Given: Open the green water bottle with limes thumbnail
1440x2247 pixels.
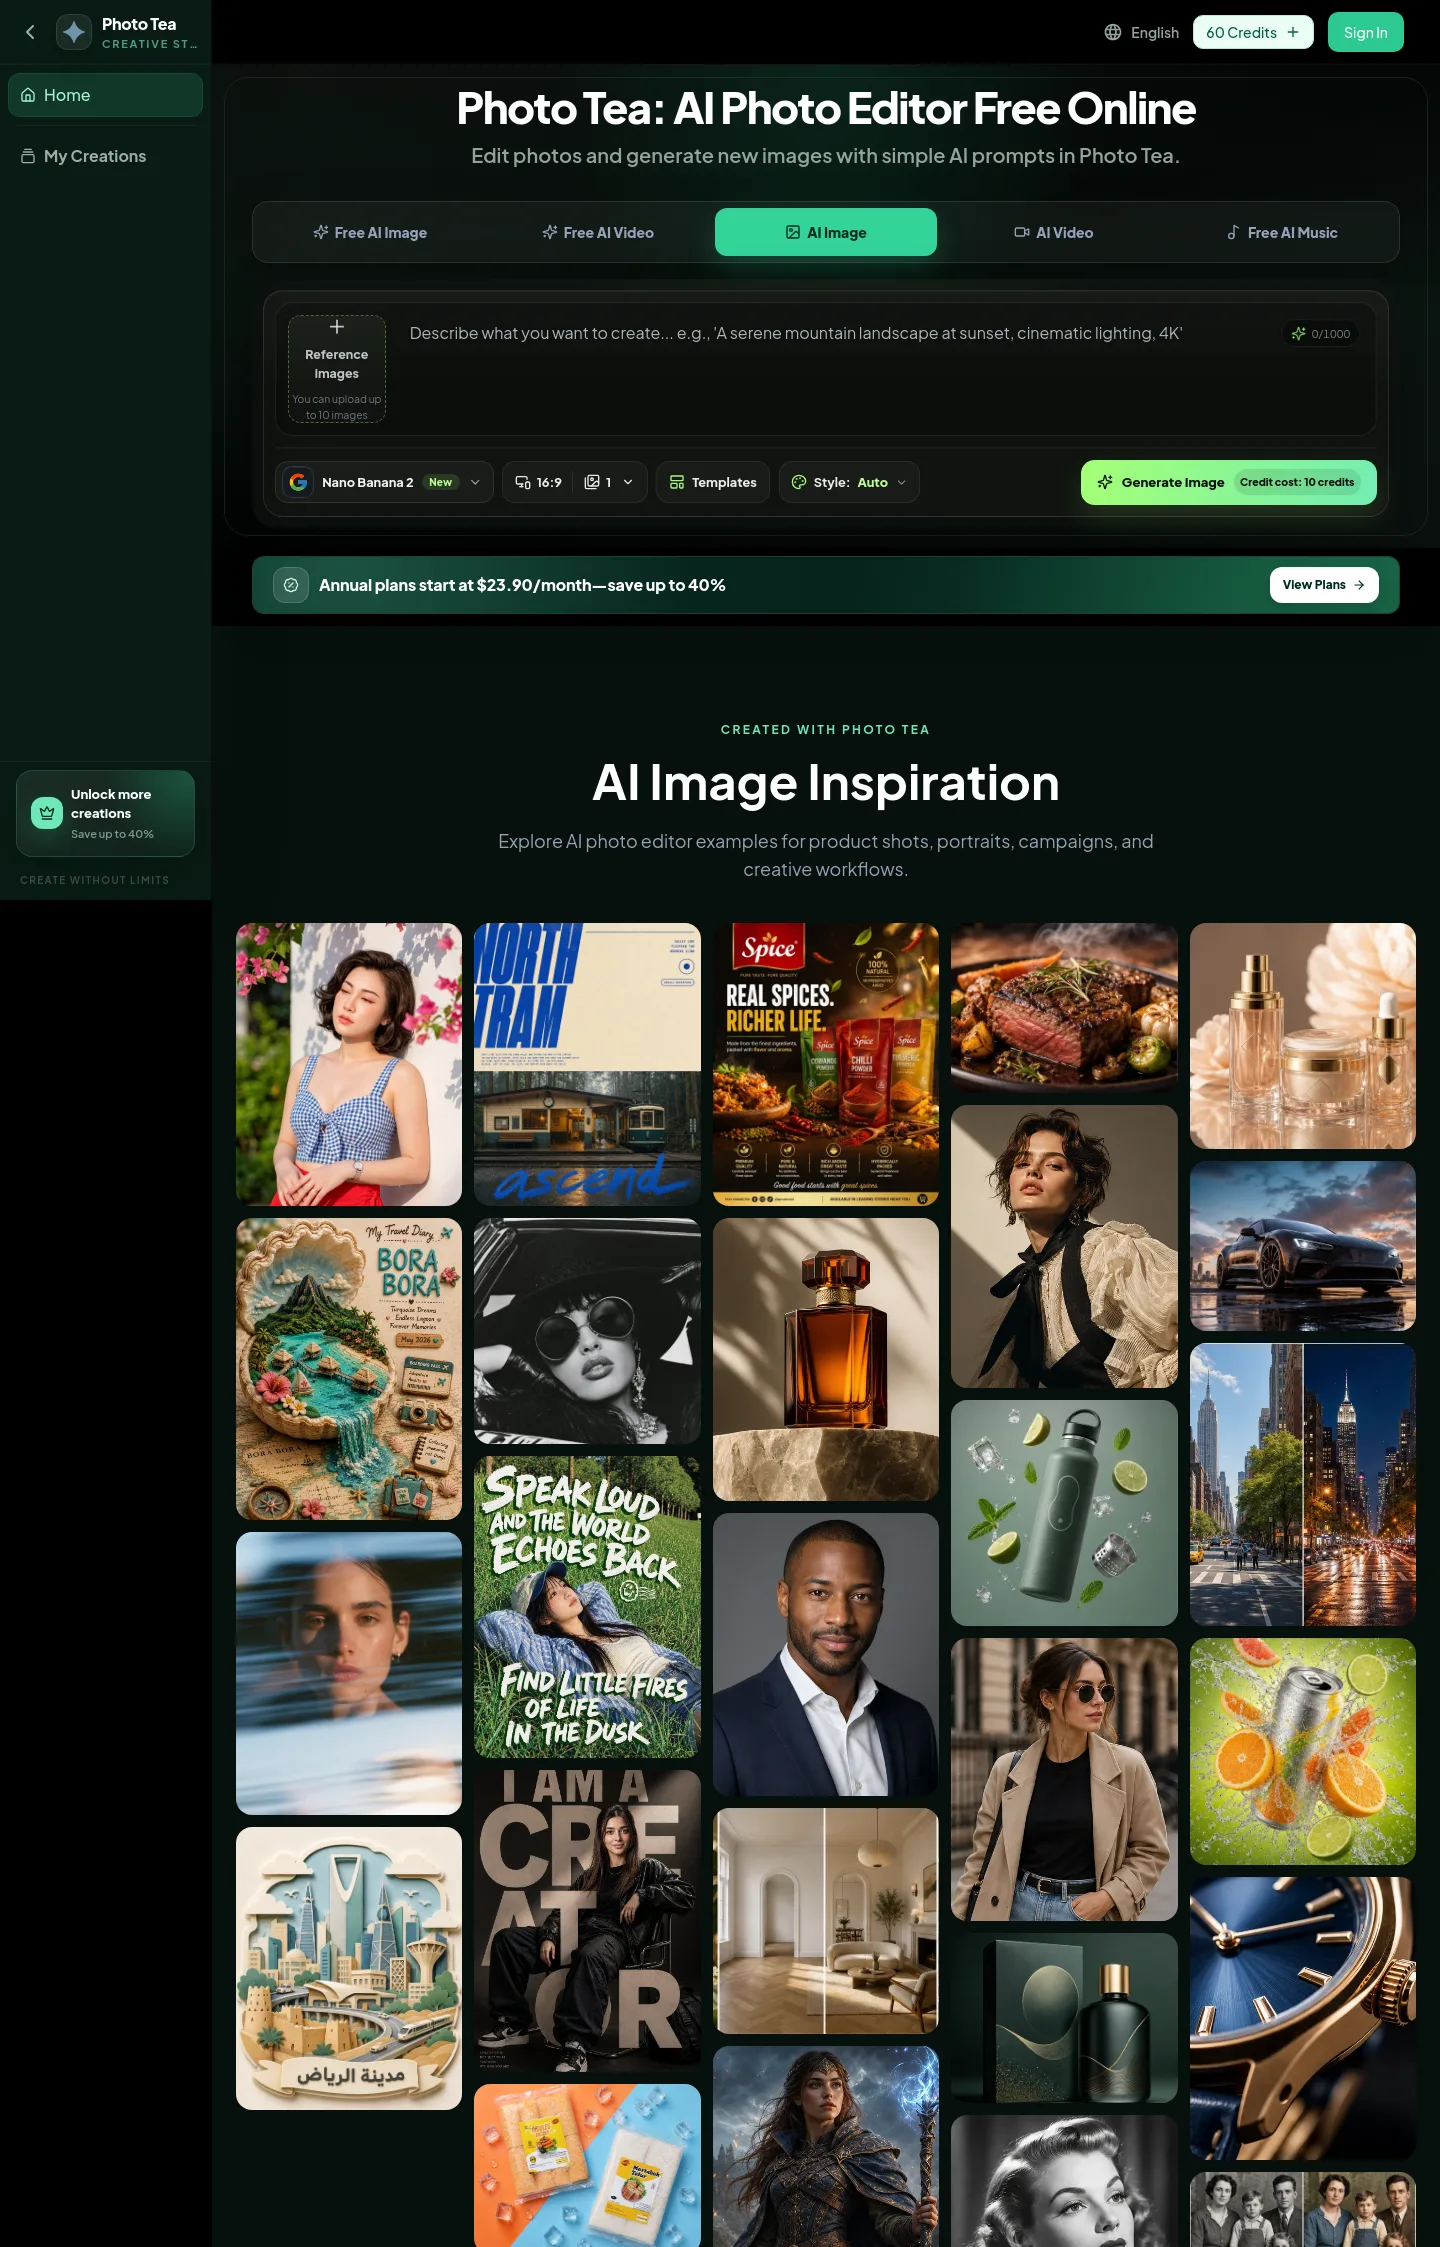Looking at the screenshot, I should tap(1064, 1513).
